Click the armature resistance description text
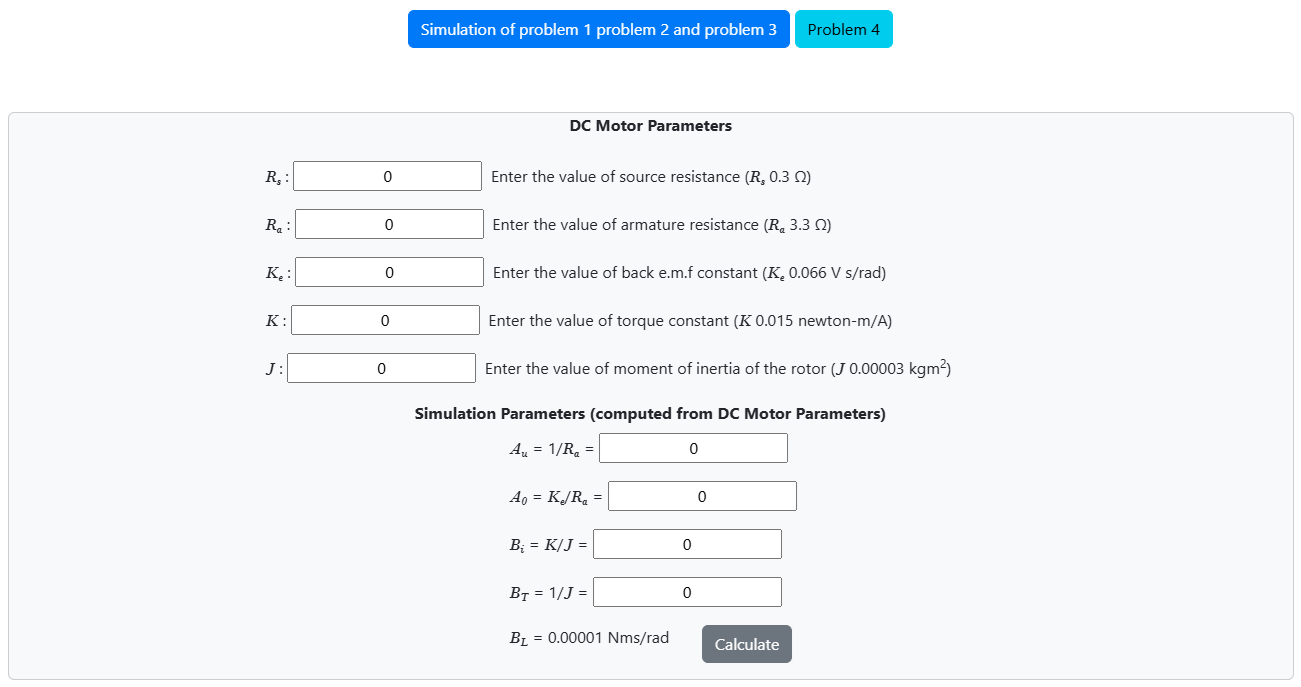 661,225
